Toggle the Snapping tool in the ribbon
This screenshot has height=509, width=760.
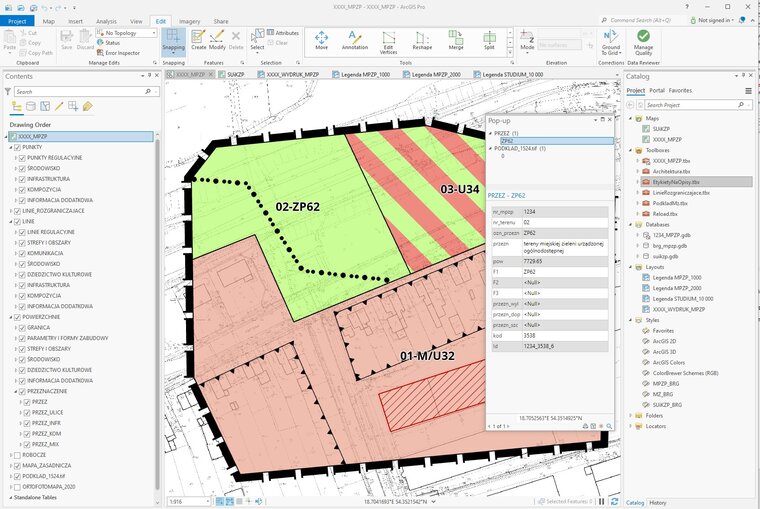tap(173, 41)
